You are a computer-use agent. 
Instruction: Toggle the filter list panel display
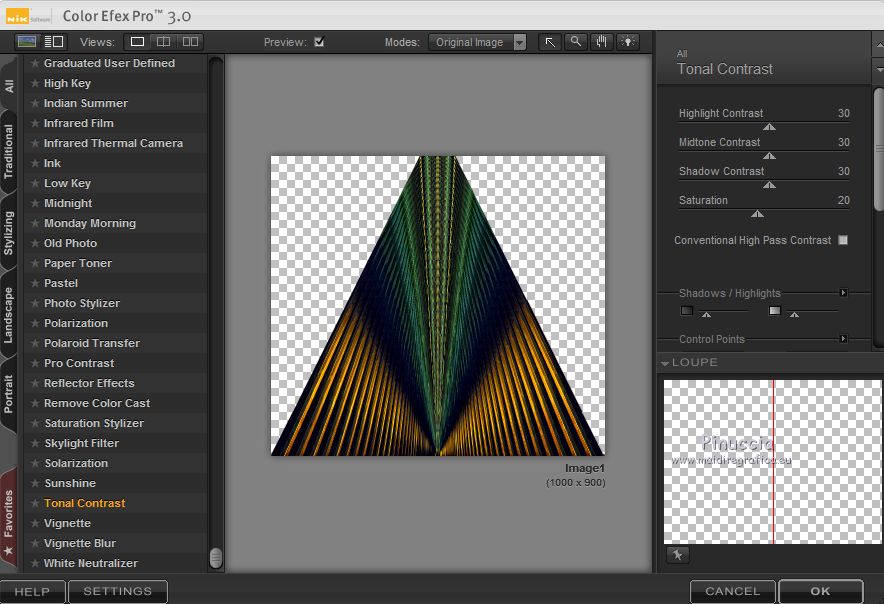(53, 42)
